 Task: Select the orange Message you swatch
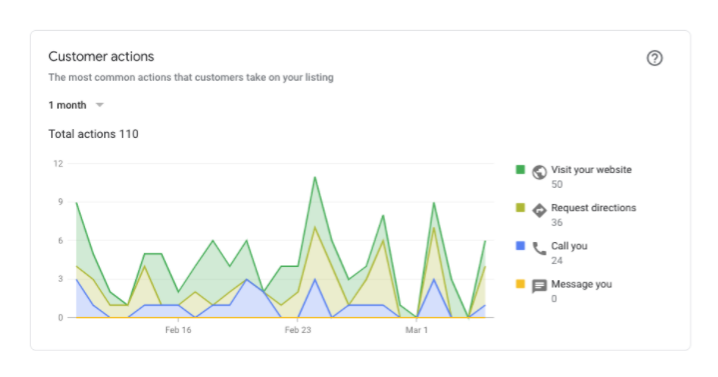tap(520, 284)
